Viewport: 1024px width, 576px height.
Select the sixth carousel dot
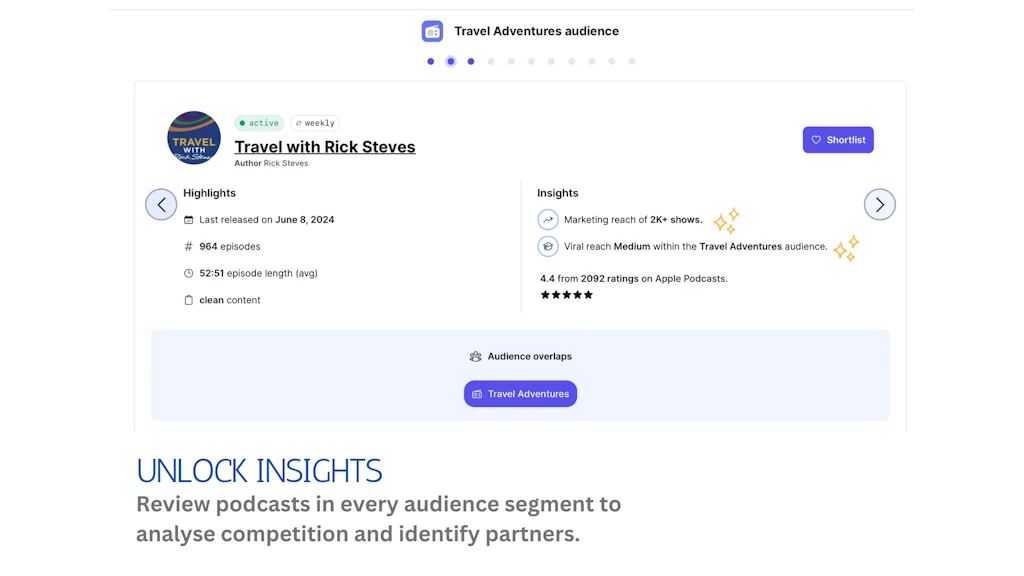tap(532, 61)
